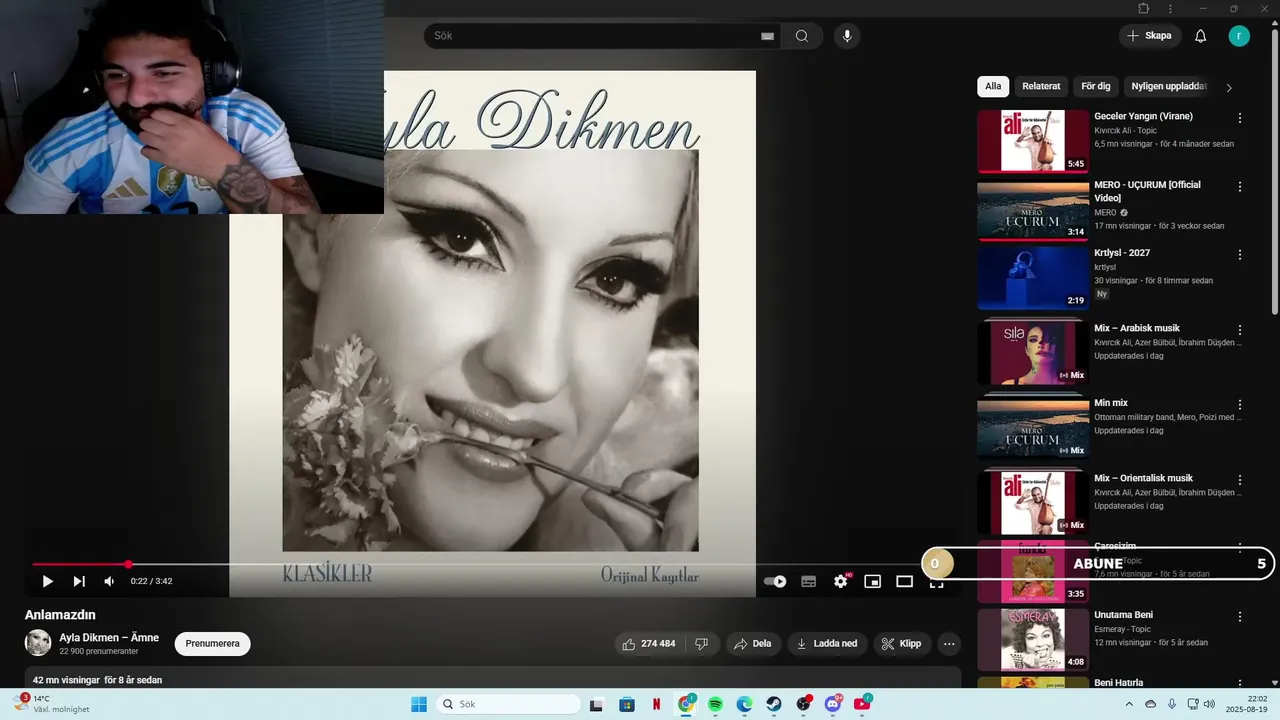
Task: Open YouTube notifications bell
Action: 1201,36
